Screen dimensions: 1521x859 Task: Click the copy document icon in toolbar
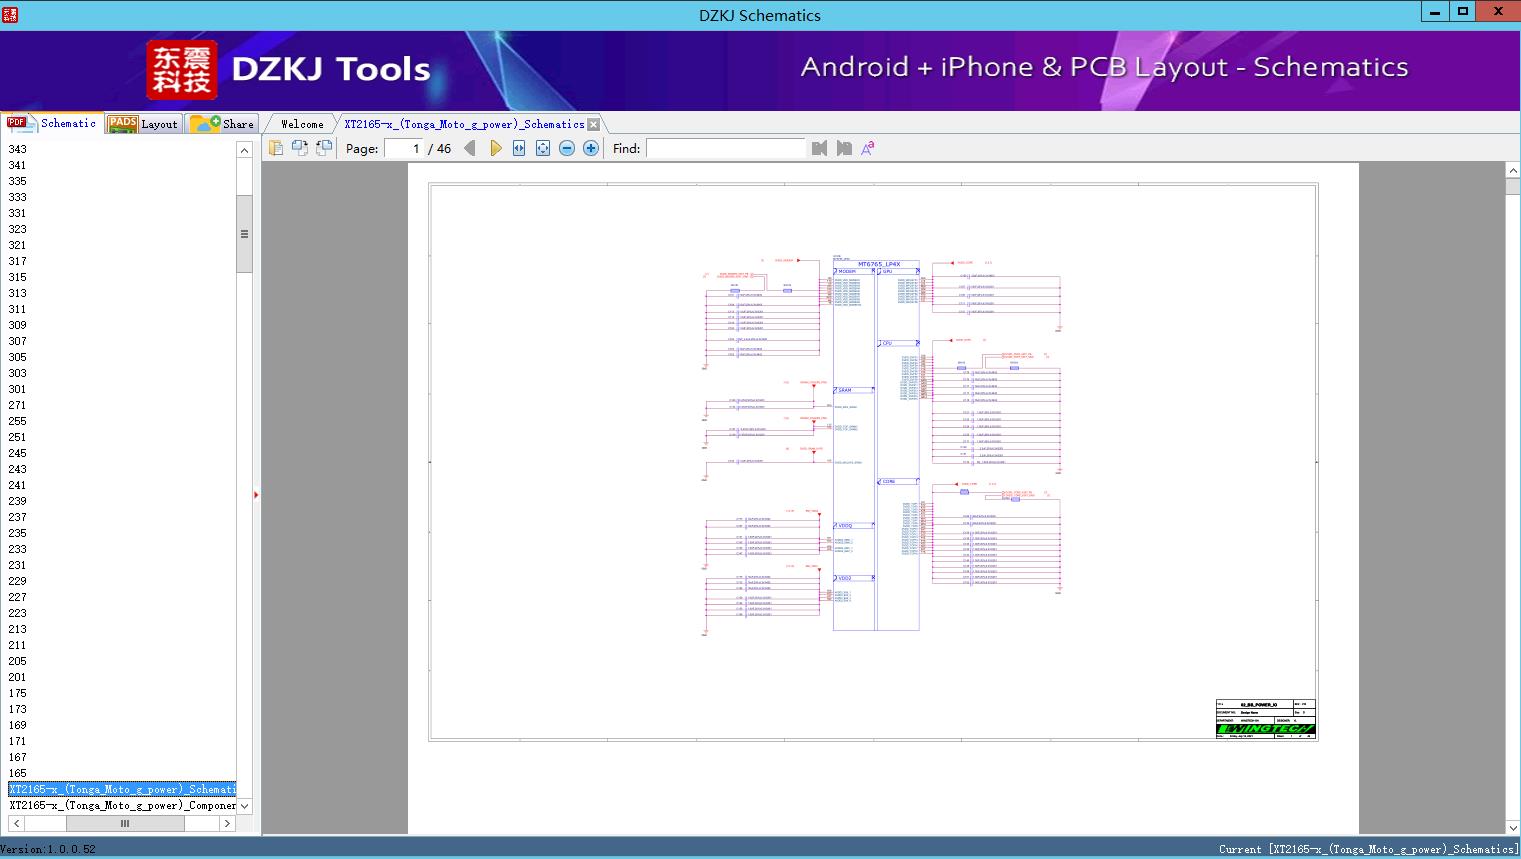pyautogui.click(x=276, y=148)
